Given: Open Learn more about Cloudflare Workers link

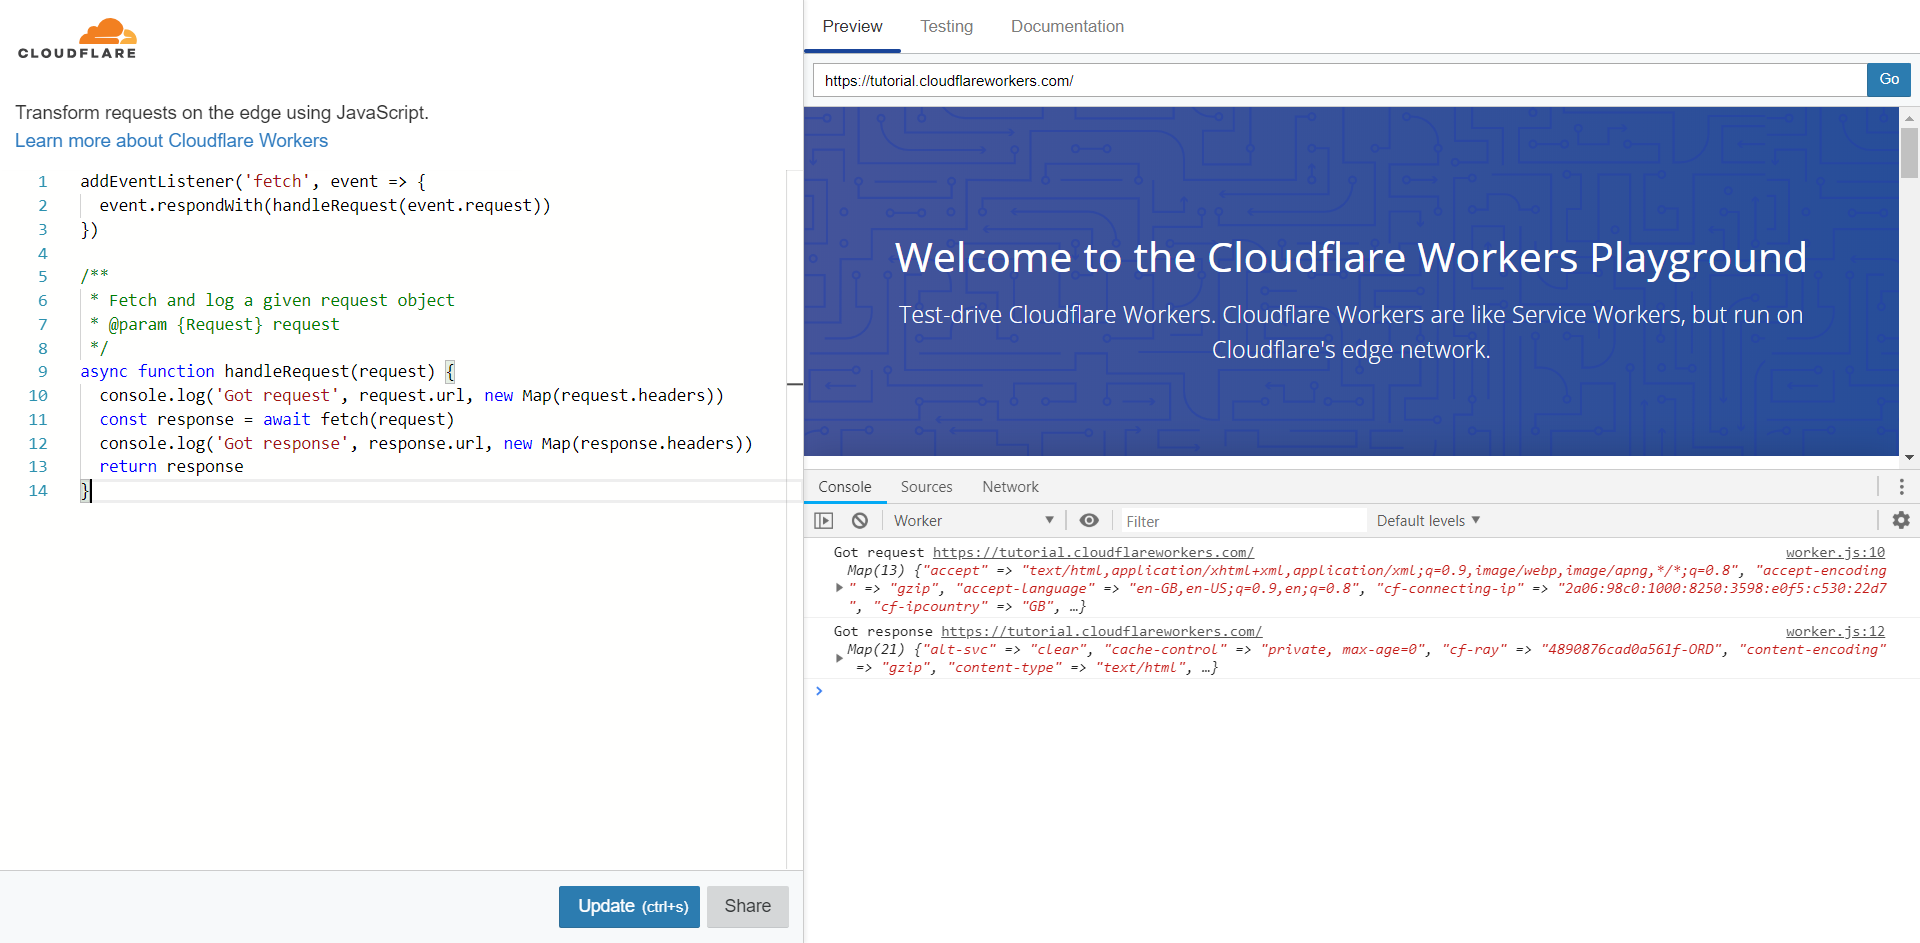Looking at the screenshot, I should pos(171,141).
